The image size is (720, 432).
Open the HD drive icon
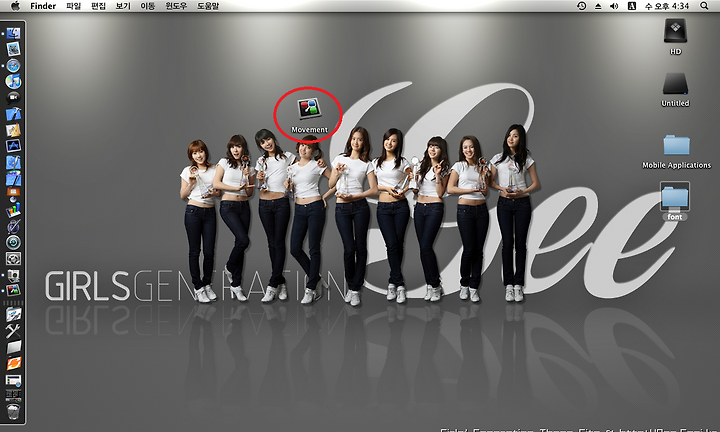click(x=675, y=31)
